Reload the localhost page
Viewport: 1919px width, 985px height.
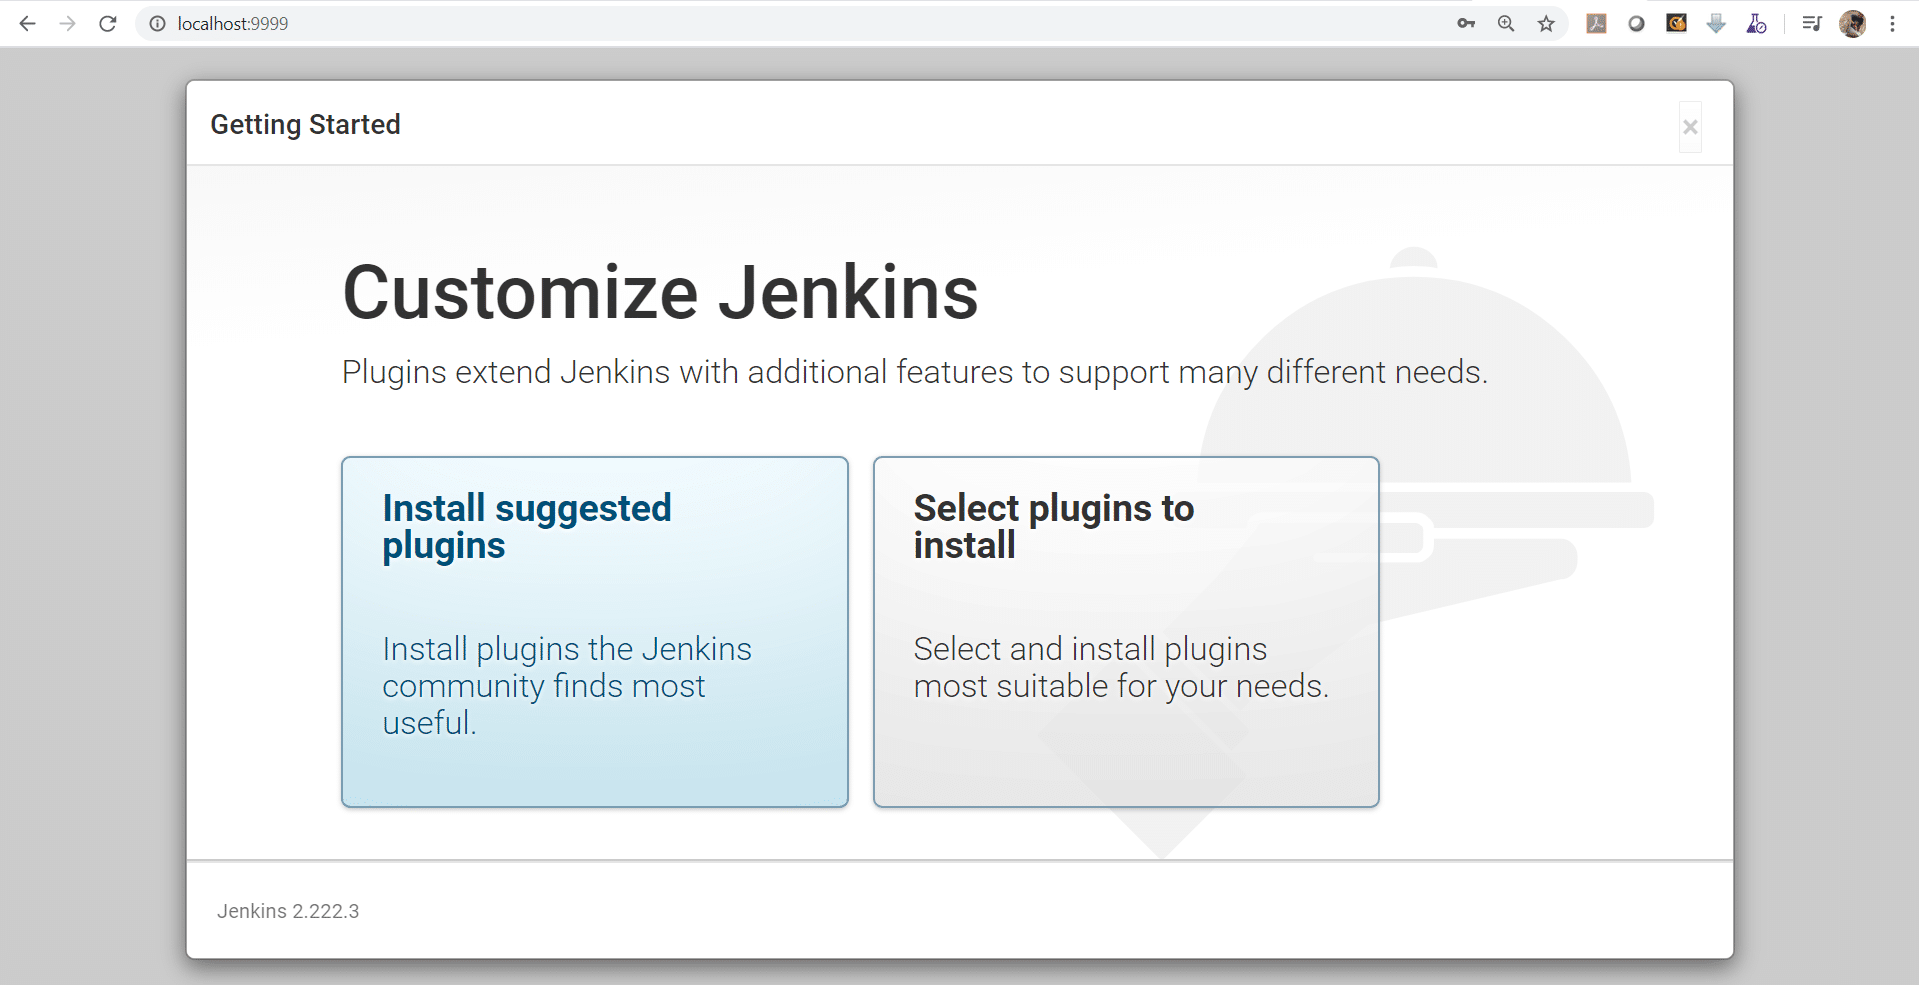108,24
